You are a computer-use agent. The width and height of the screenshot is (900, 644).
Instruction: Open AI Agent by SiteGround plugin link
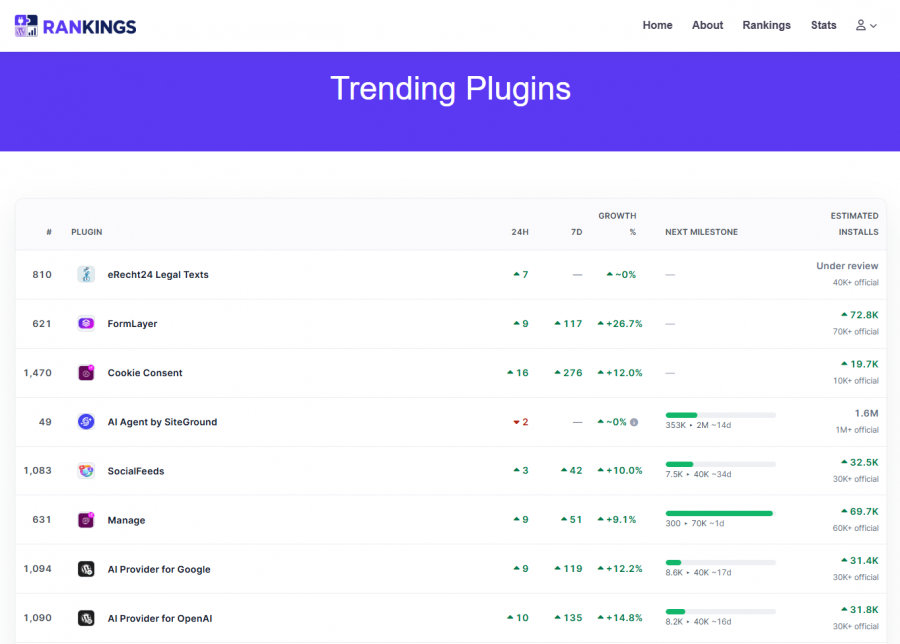(162, 422)
